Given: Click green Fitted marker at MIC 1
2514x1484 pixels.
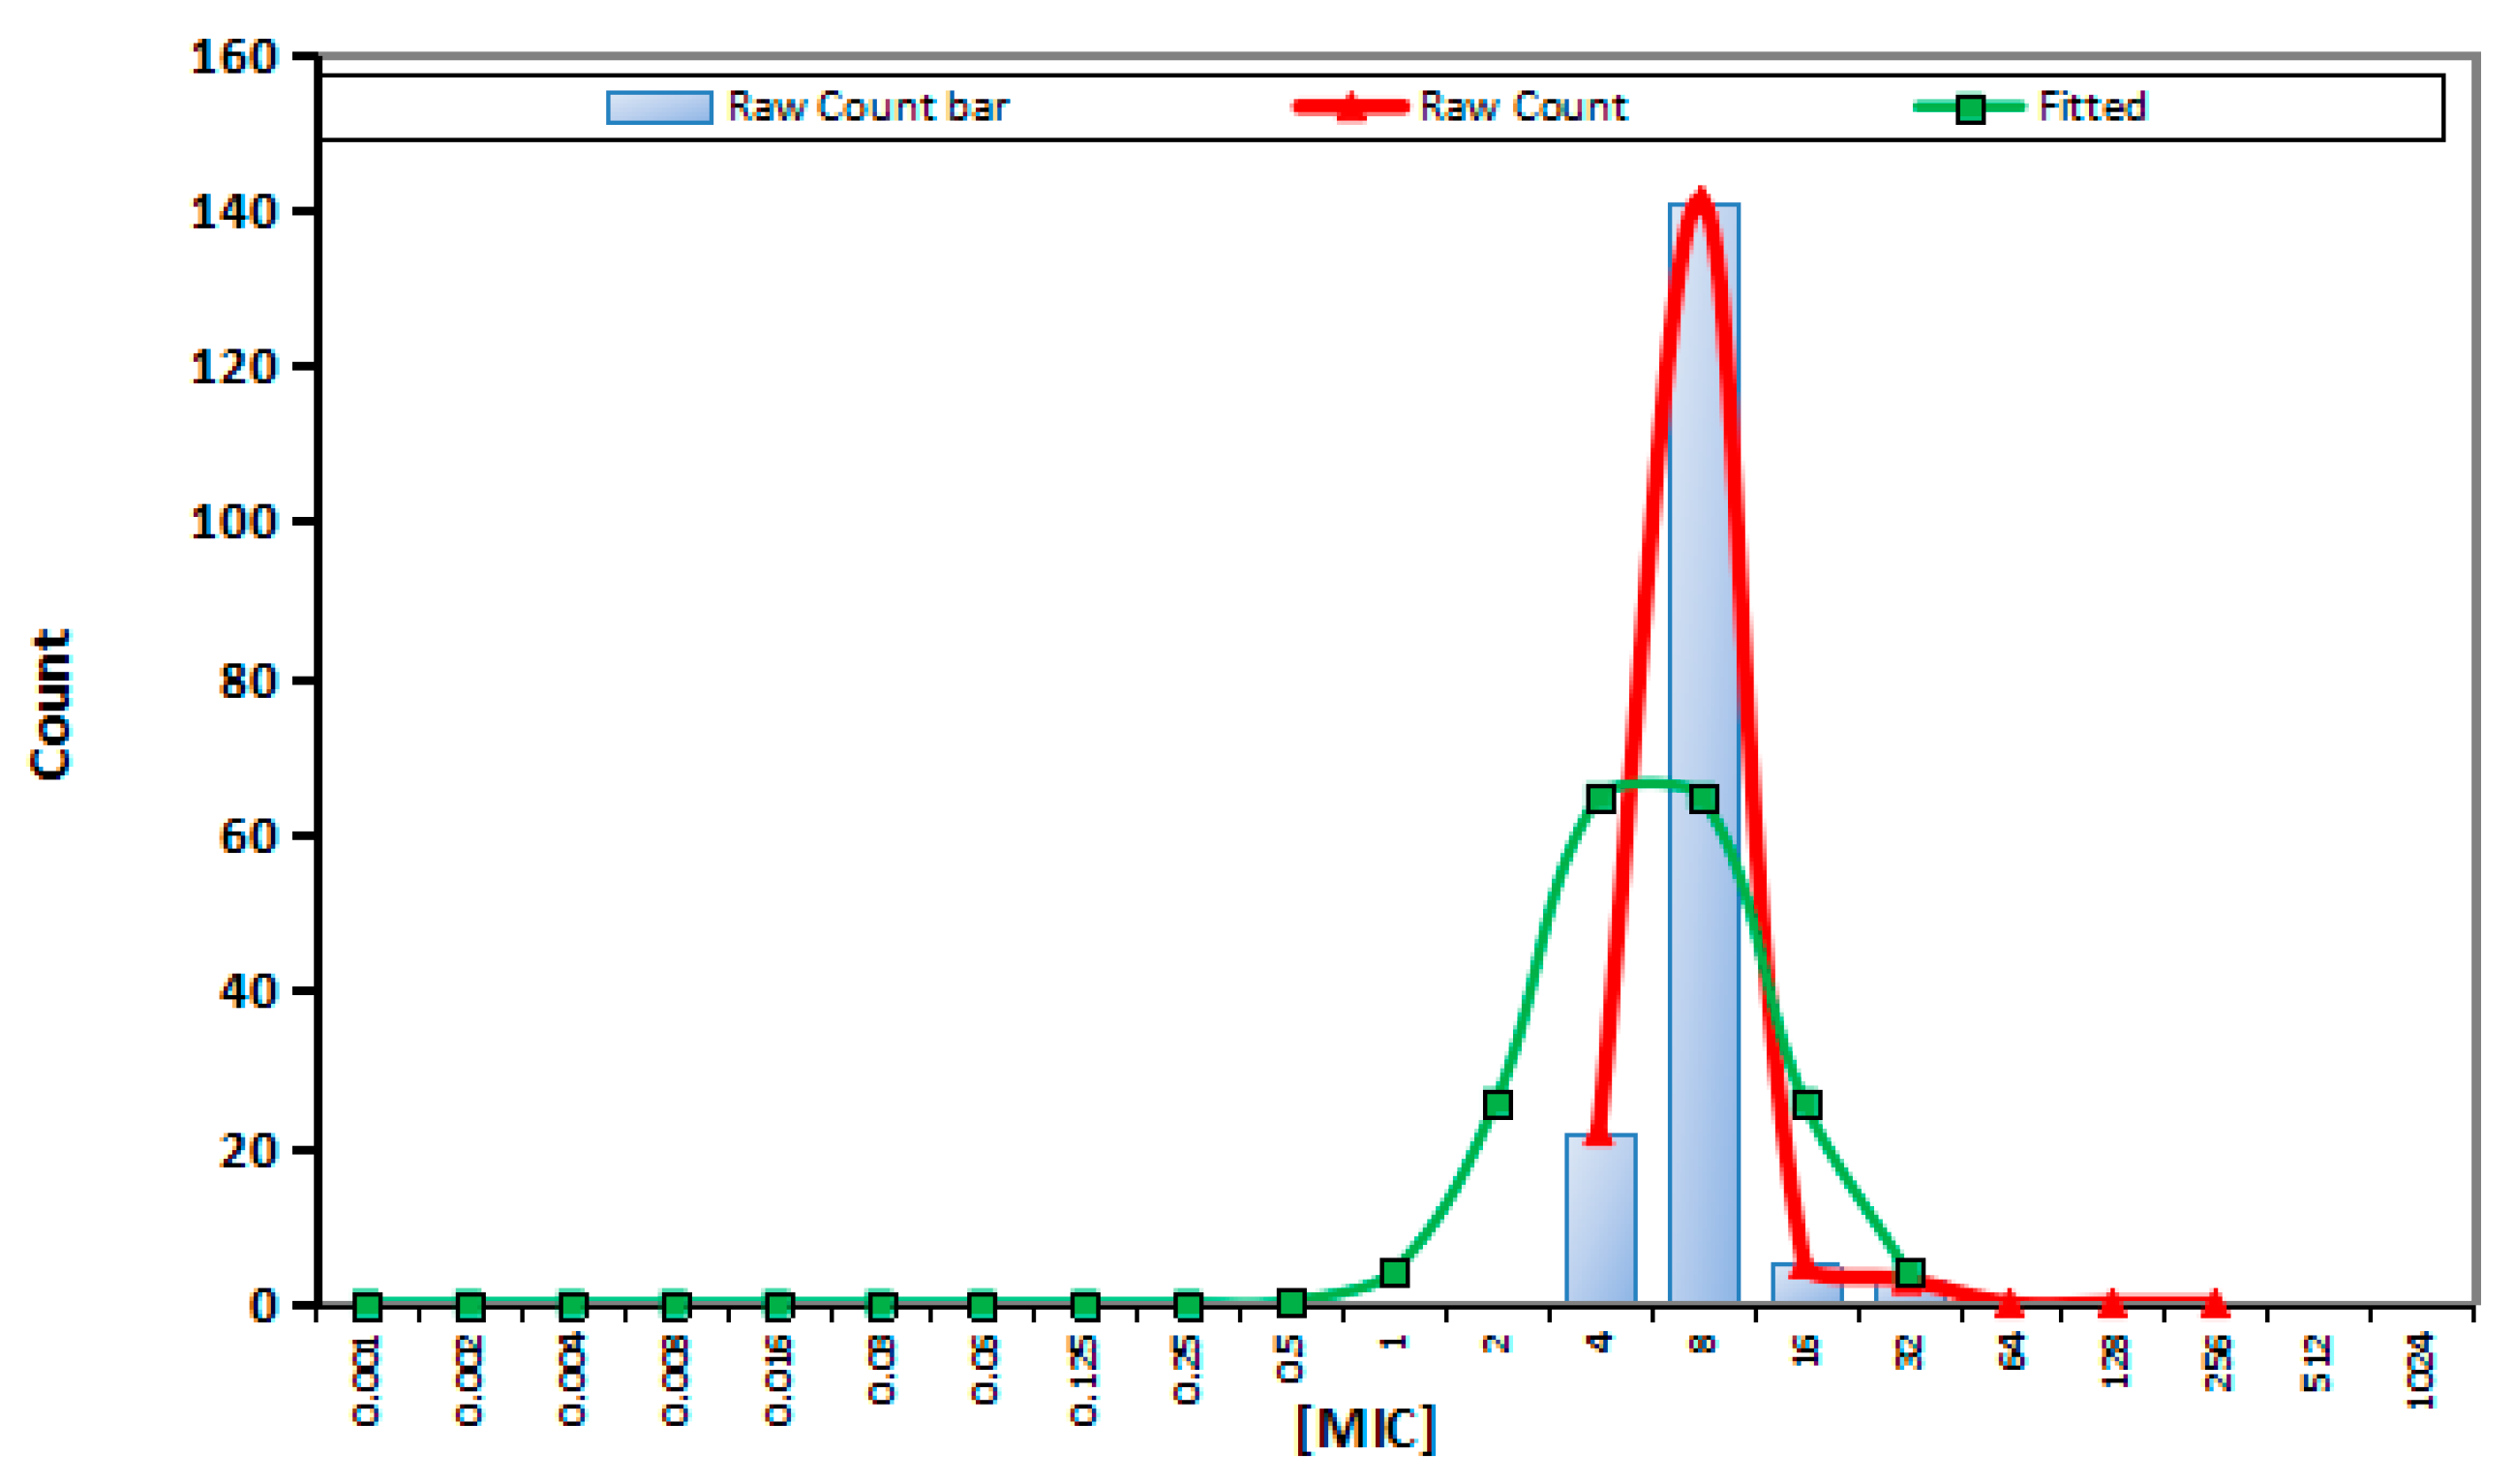Looking at the screenshot, I should click(x=1394, y=1272).
